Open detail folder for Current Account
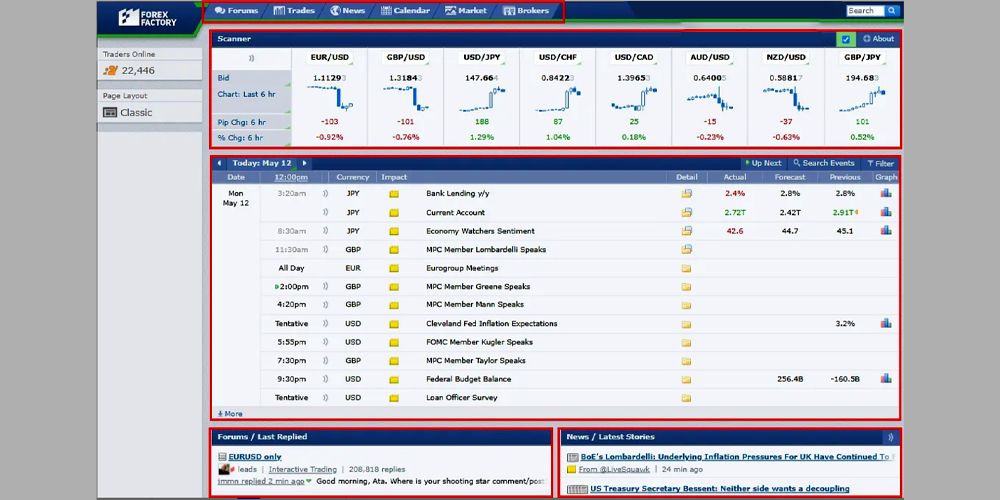1000x500 pixels. coord(686,212)
